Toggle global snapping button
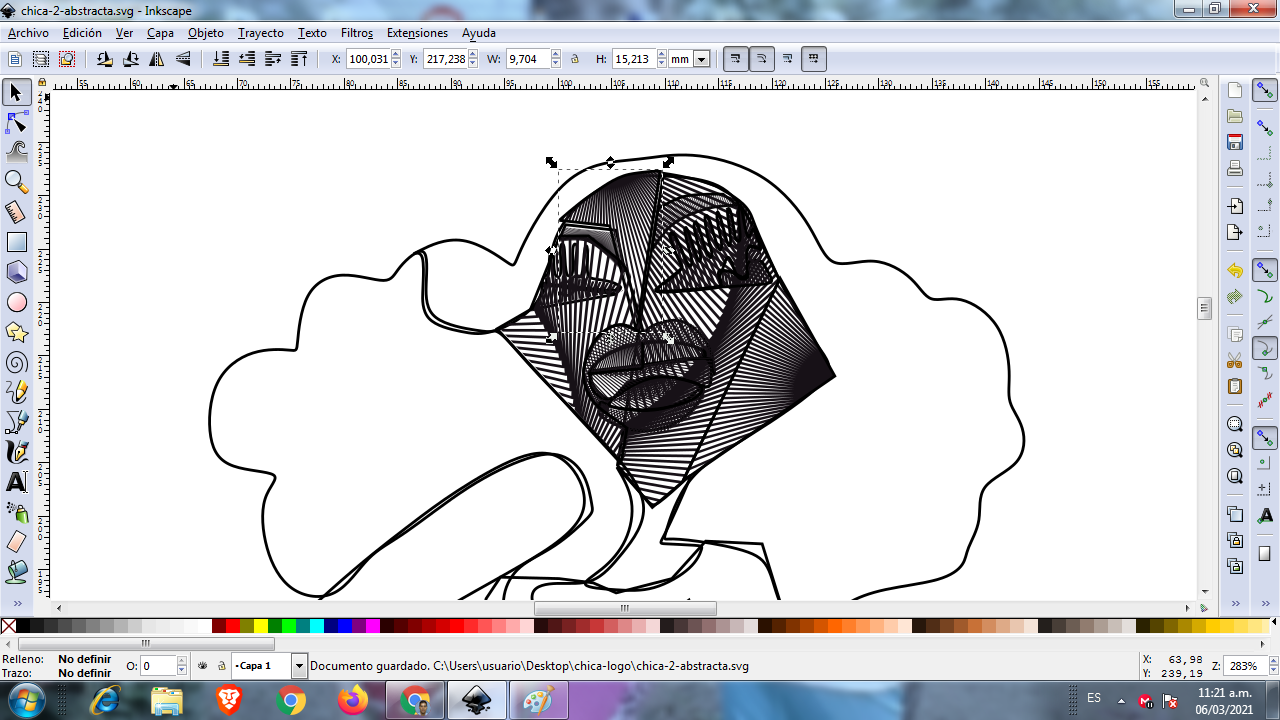 (1265, 91)
